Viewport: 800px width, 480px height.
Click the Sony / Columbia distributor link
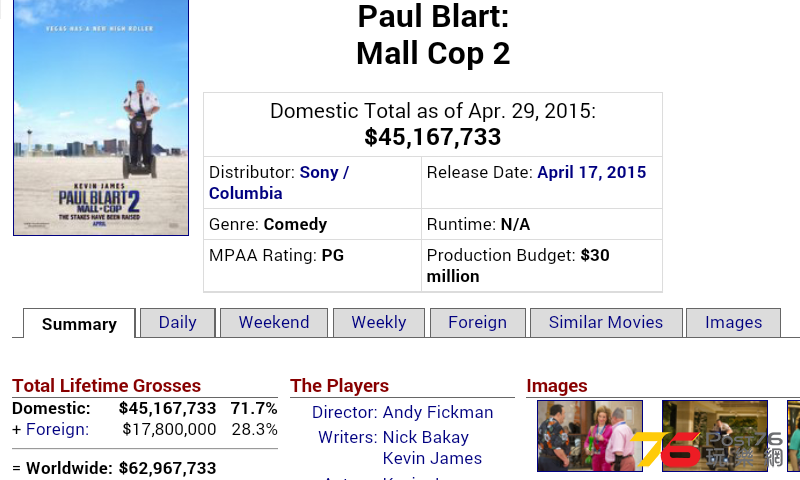tap(279, 183)
